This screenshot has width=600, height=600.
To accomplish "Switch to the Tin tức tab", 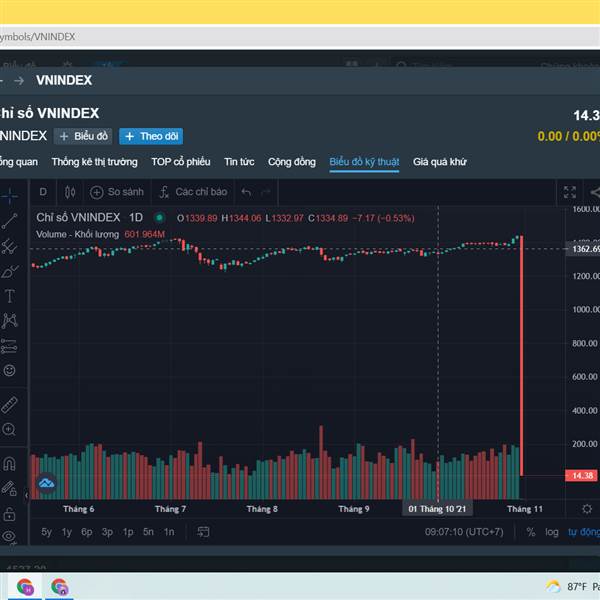I will 239,162.
